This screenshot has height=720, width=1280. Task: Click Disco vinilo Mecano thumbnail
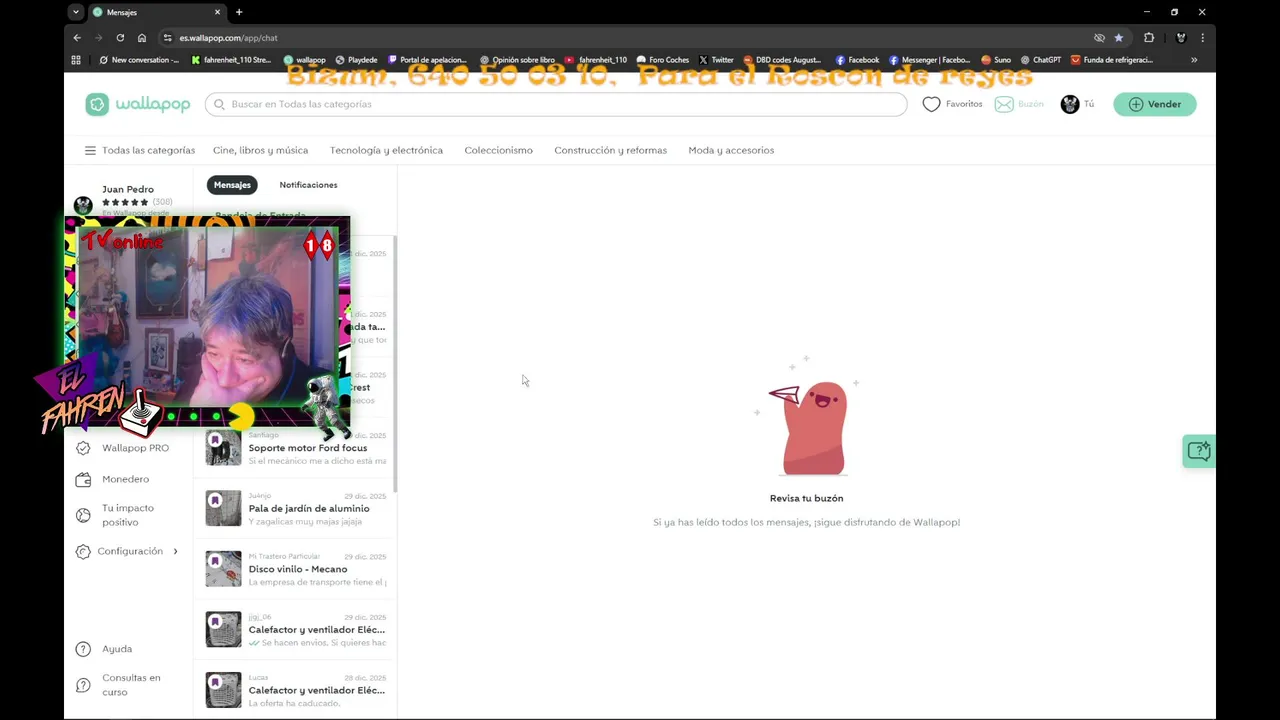[223, 569]
